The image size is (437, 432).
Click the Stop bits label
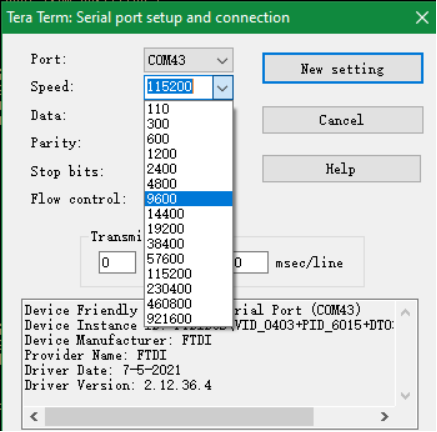(67, 172)
